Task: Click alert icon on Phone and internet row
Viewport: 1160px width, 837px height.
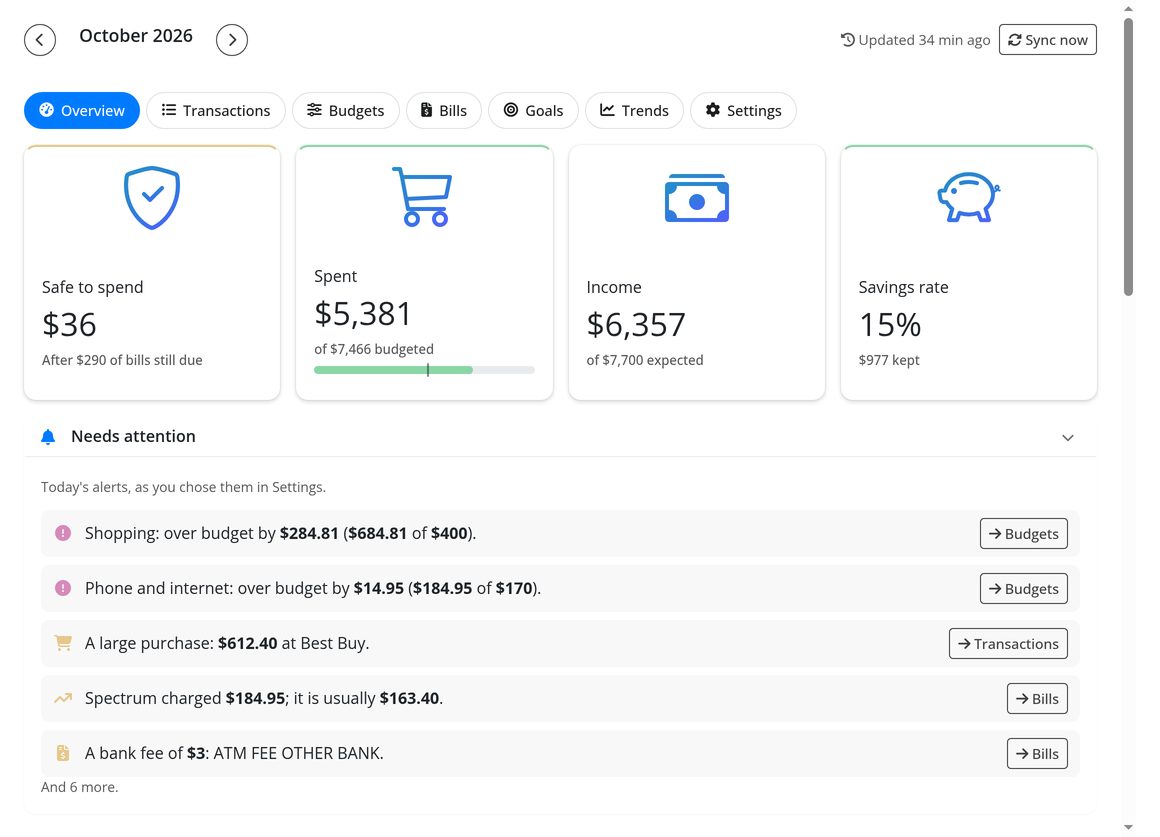Action: tap(63, 588)
